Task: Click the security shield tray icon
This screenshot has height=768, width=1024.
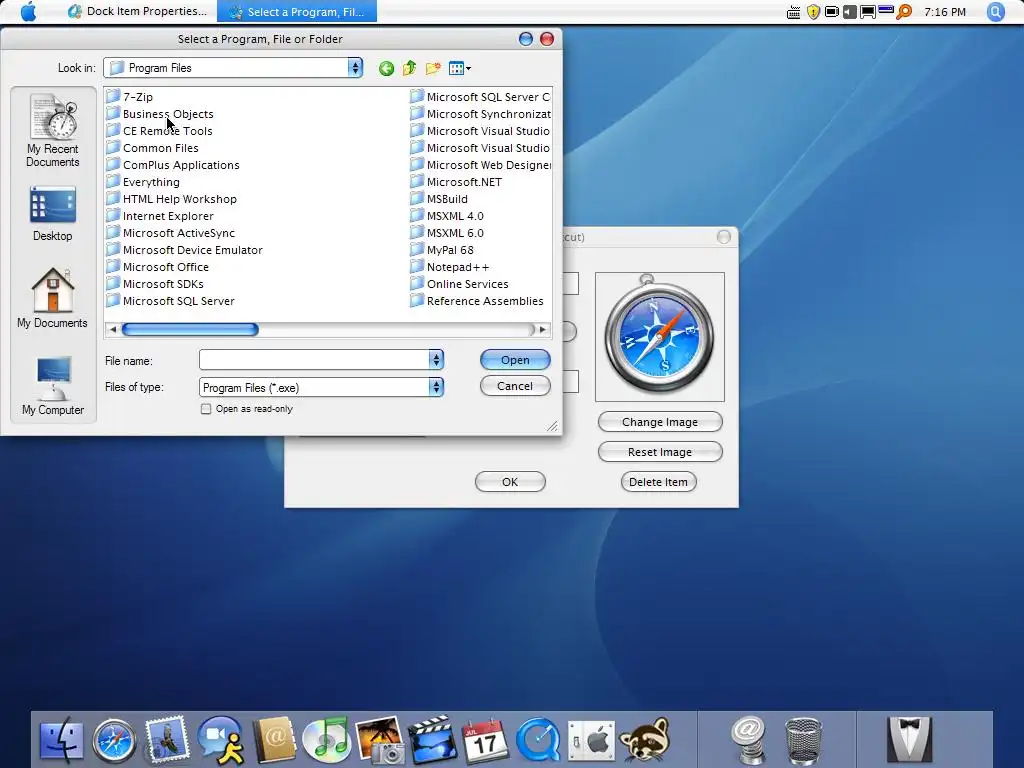Action: tap(813, 12)
